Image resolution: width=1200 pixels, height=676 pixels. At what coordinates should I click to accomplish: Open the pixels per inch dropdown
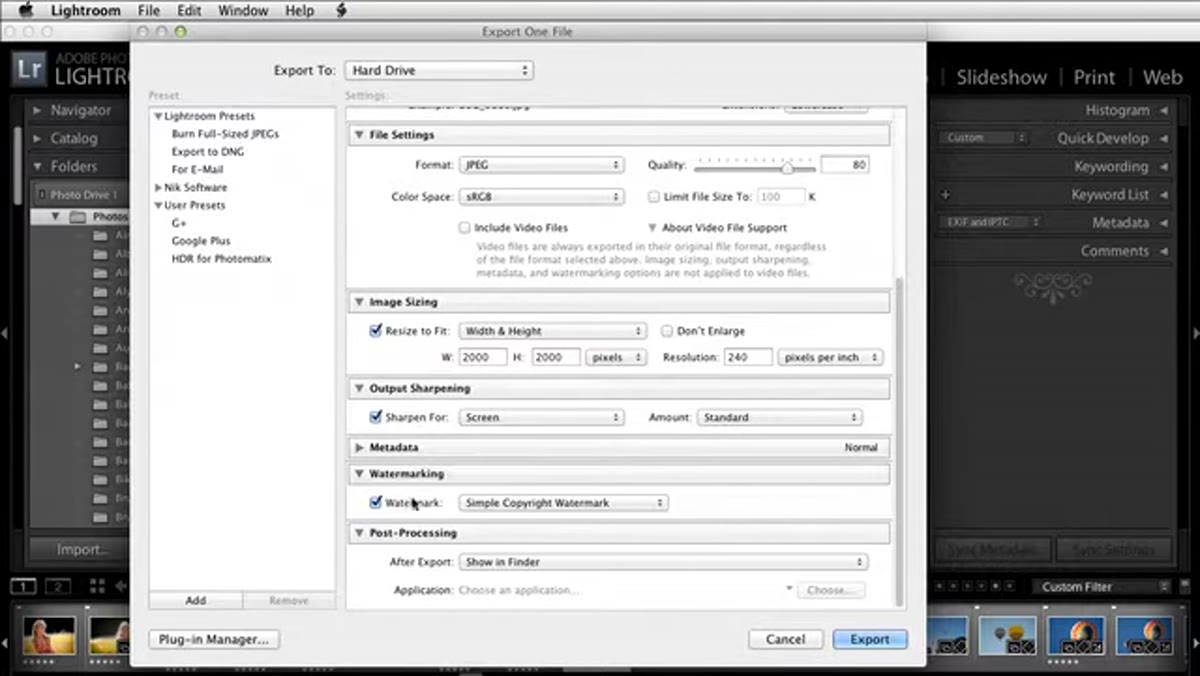(830, 357)
